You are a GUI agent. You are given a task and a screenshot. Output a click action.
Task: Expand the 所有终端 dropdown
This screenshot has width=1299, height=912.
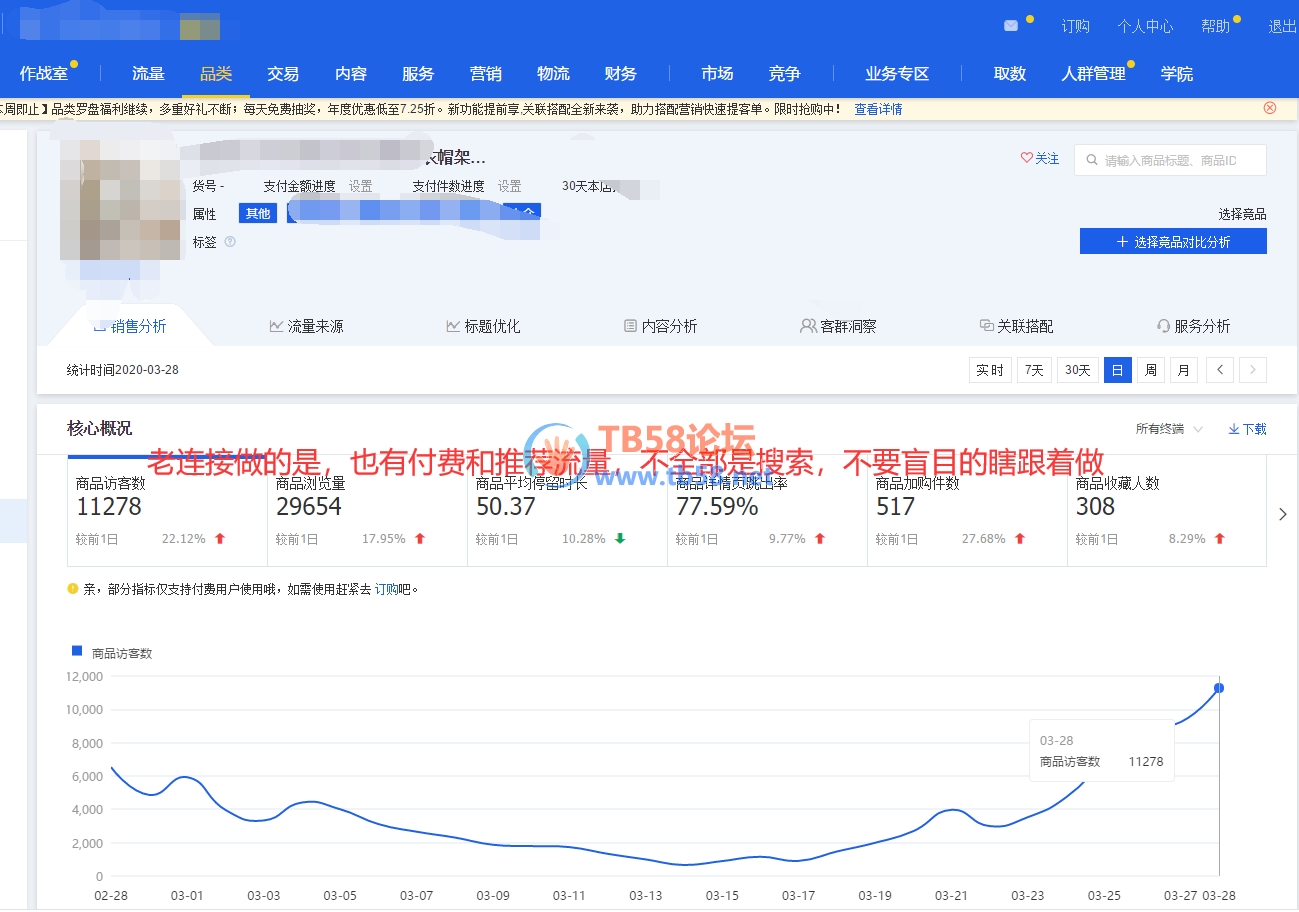coord(1168,429)
